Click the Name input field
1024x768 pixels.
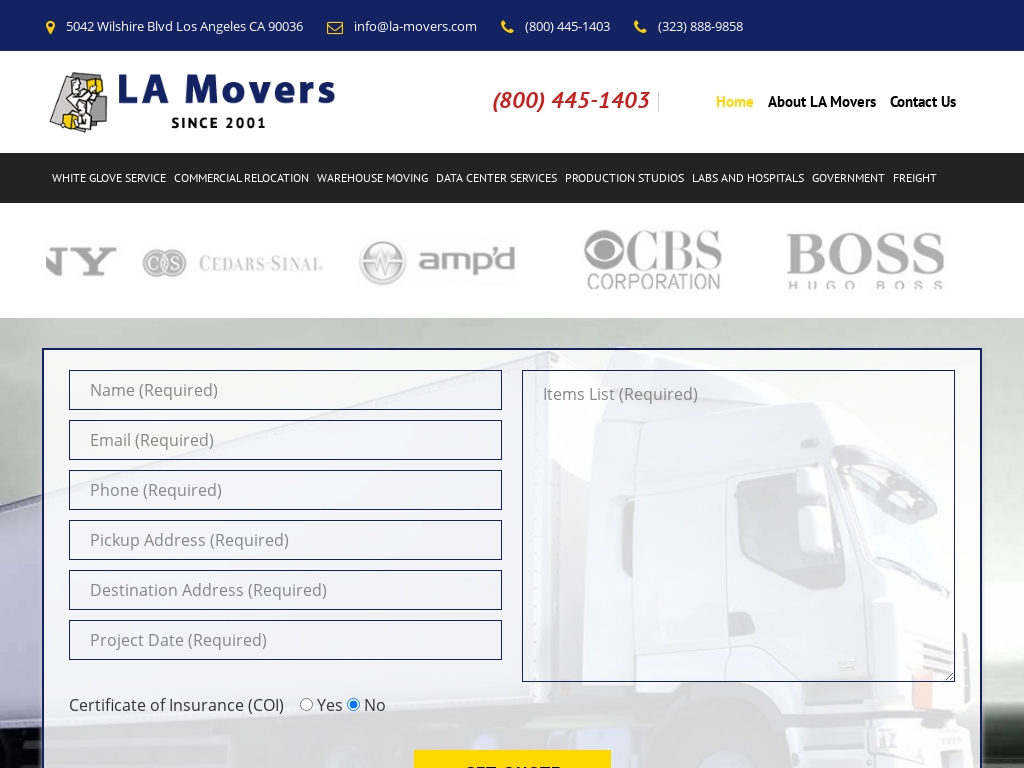pos(285,390)
